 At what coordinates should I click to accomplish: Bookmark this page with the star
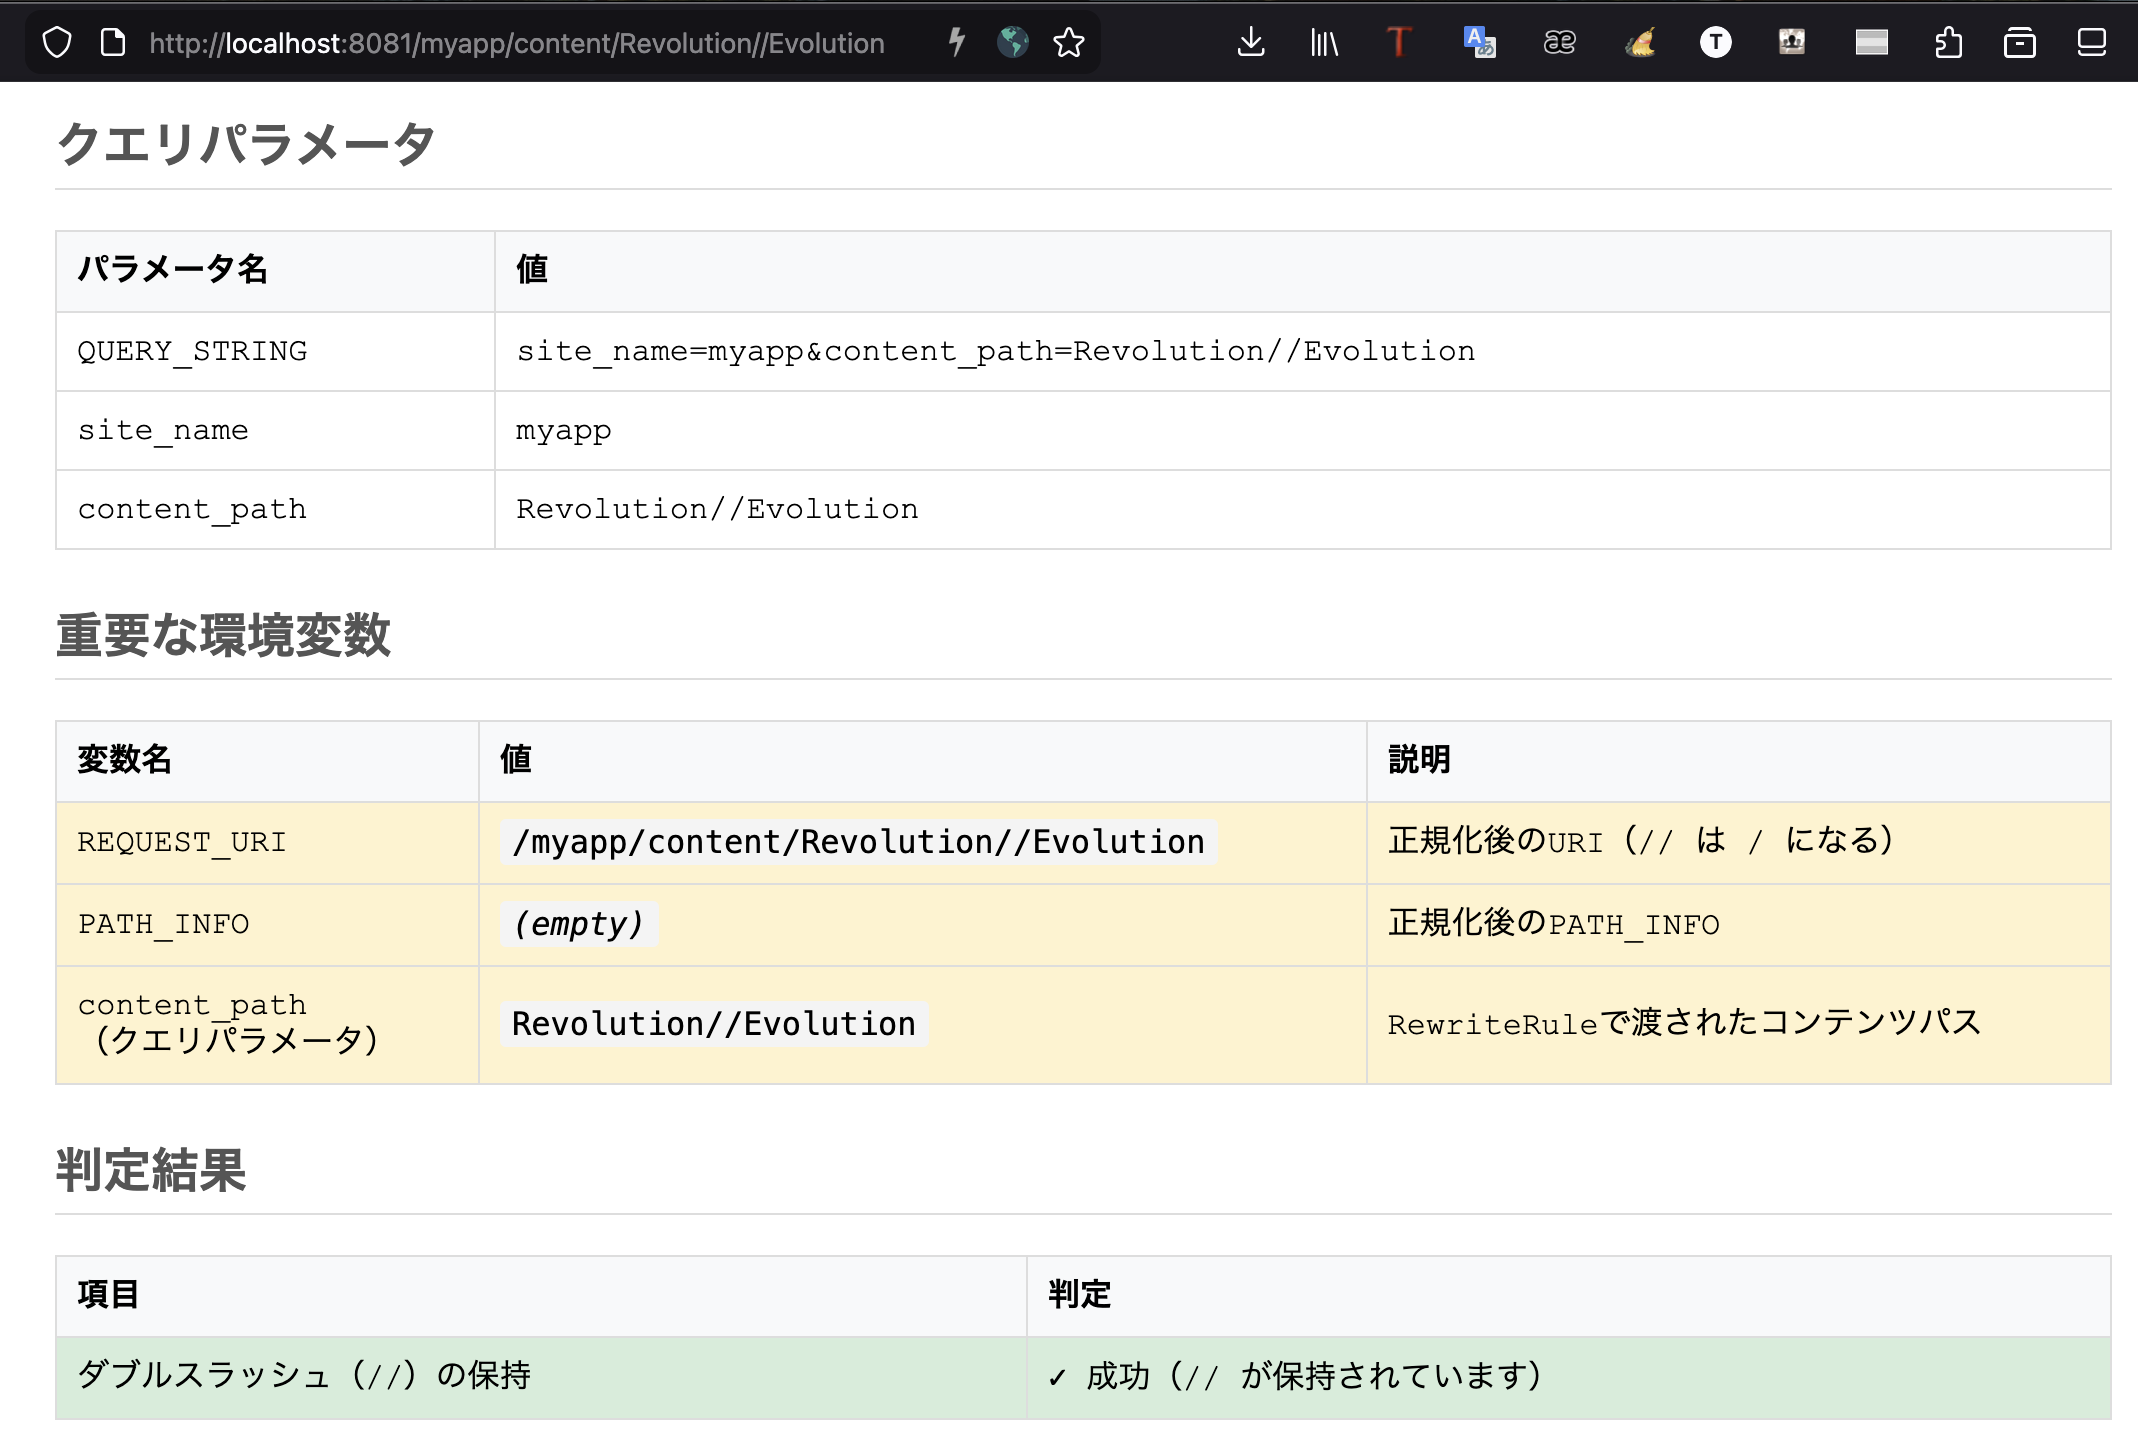pos(1068,42)
